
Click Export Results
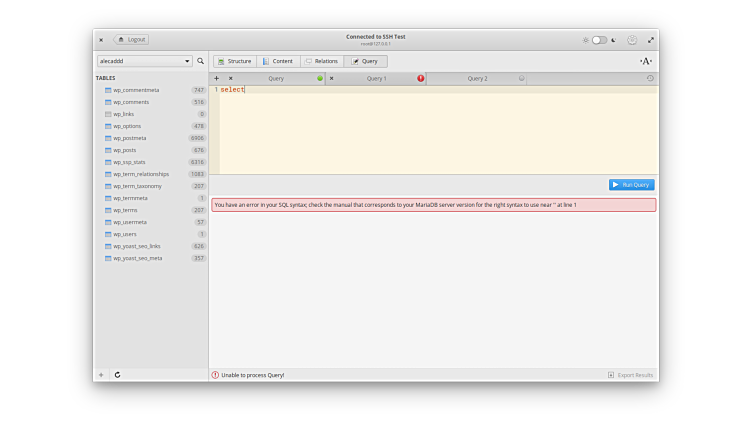click(630, 375)
